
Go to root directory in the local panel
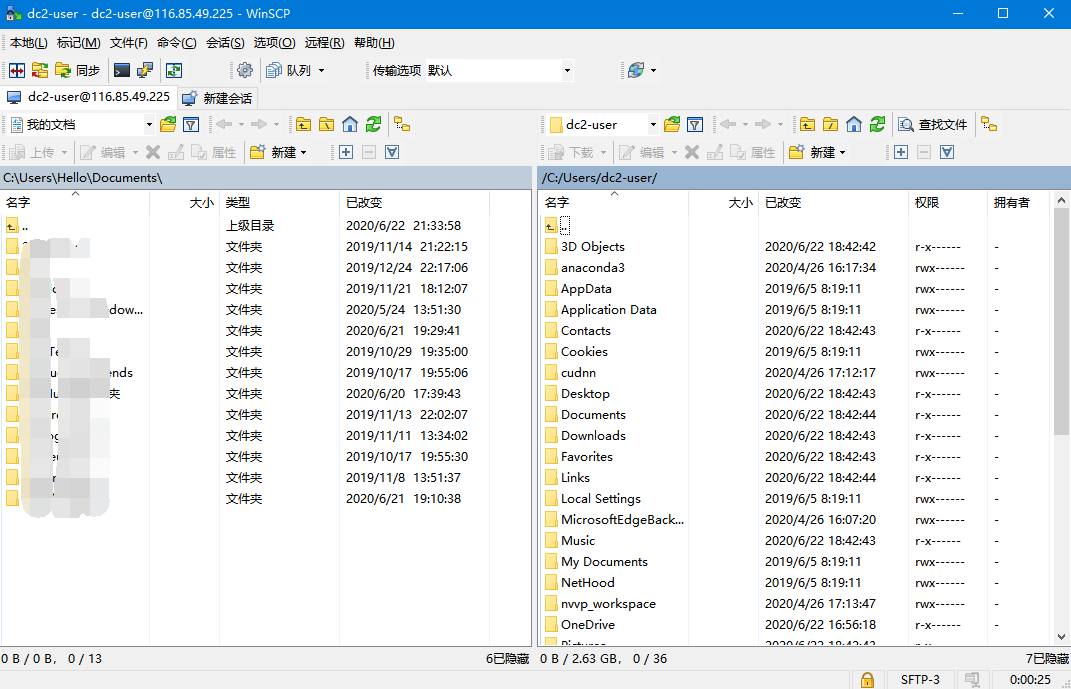(326, 124)
